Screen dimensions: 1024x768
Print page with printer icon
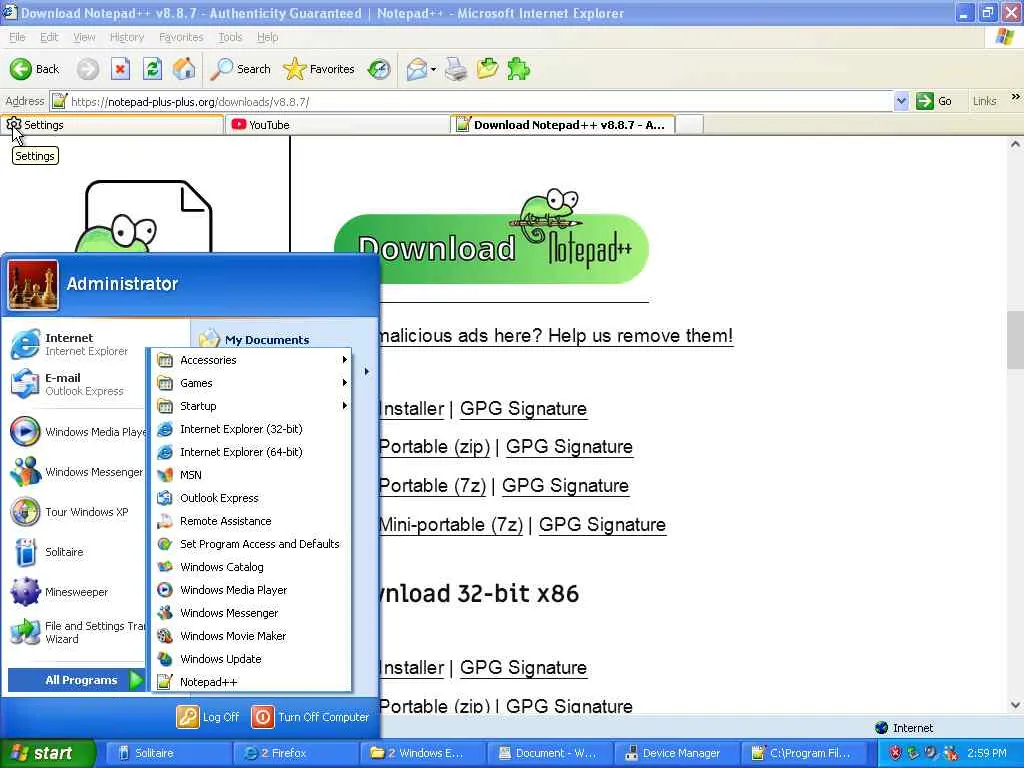coord(456,69)
